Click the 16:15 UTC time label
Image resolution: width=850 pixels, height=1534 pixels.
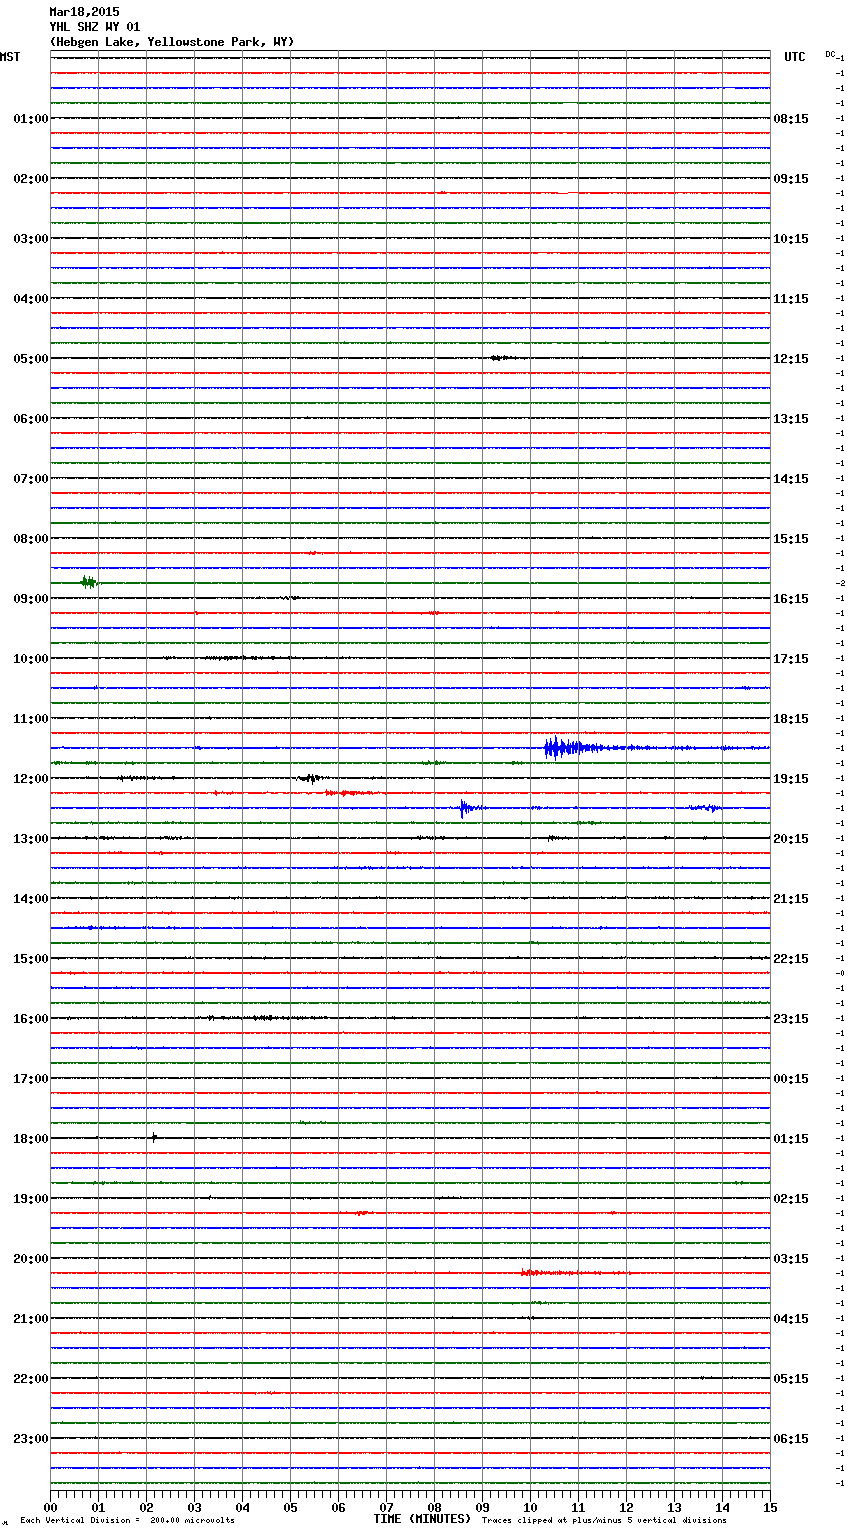pyautogui.click(x=791, y=599)
